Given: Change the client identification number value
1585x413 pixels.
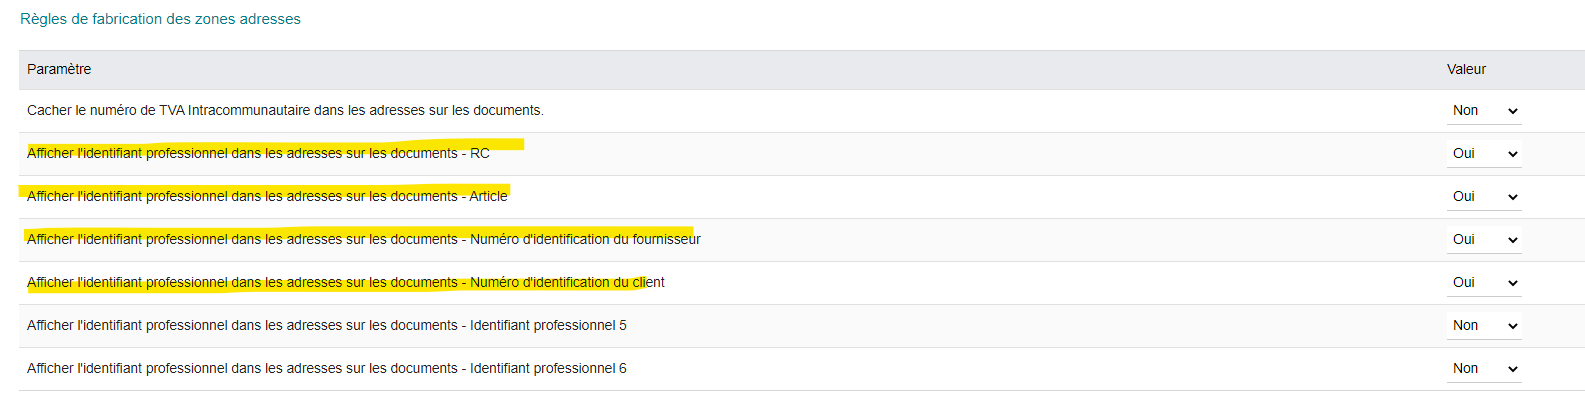Looking at the screenshot, I should coord(1484,283).
